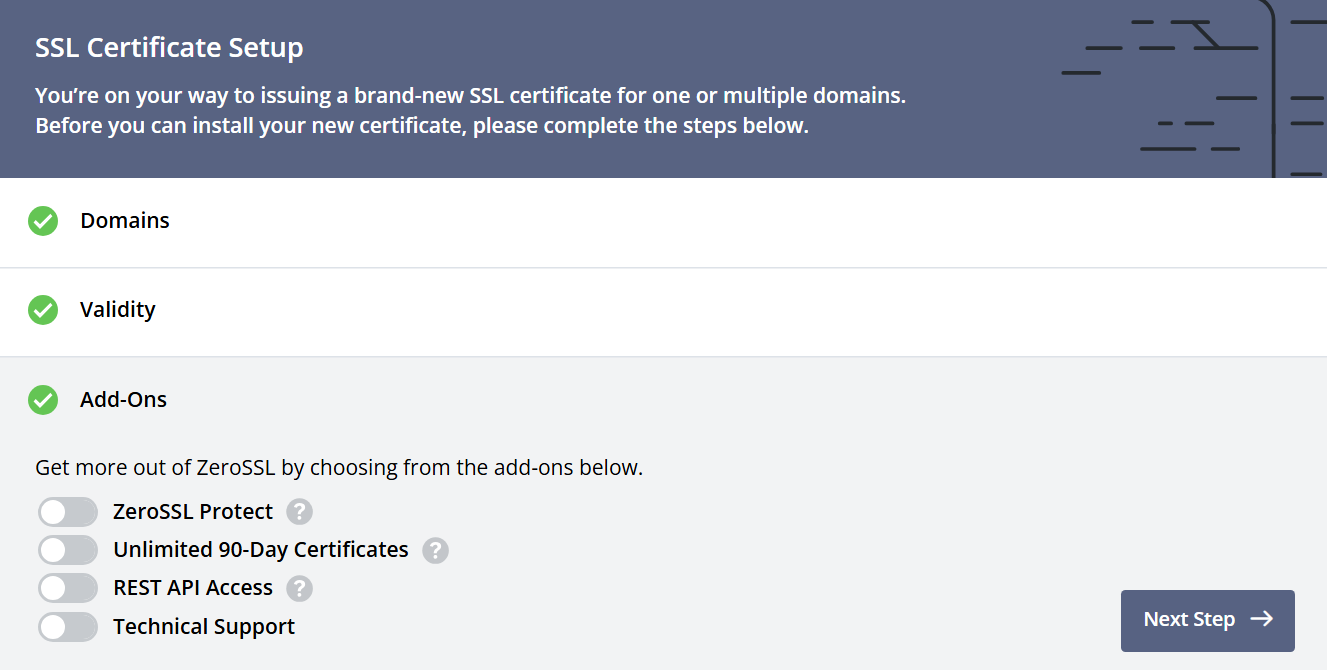
Task: Click the green checkmark beside Validity
Action: [x=43, y=310]
